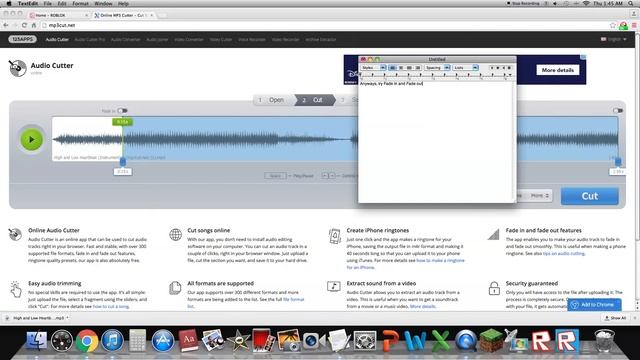The image size is (640, 360).
Task: Select justify alignment in TextEdit toolbar
Action: click(x=418, y=68)
